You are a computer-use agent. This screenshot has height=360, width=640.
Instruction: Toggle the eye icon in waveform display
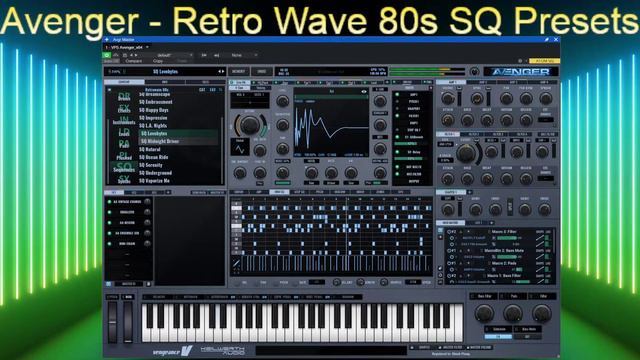(364, 92)
